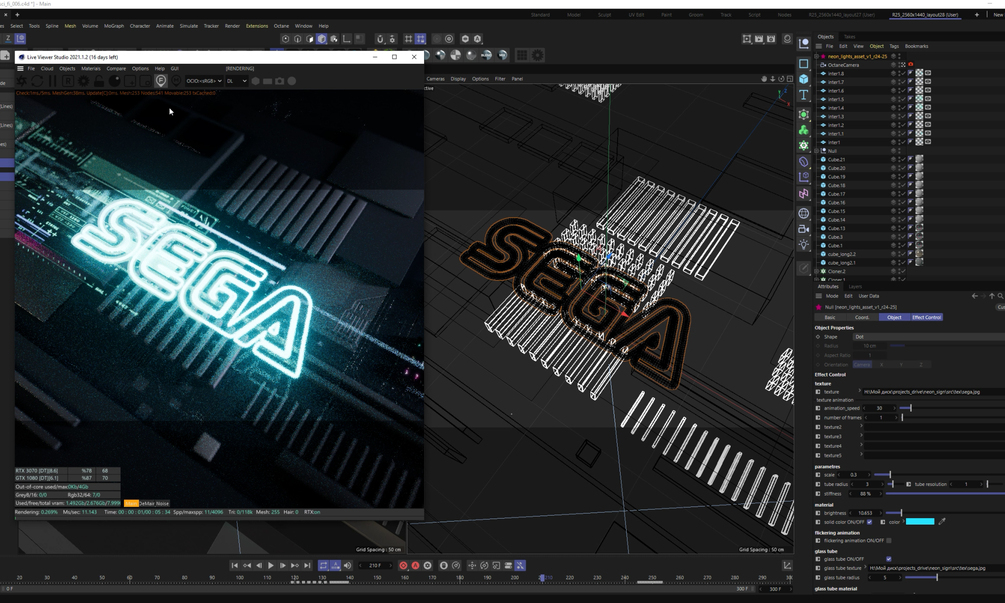The width and height of the screenshot is (1005, 603).
Task: Select the Coord. attribute tab
Action: [x=862, y=317]
